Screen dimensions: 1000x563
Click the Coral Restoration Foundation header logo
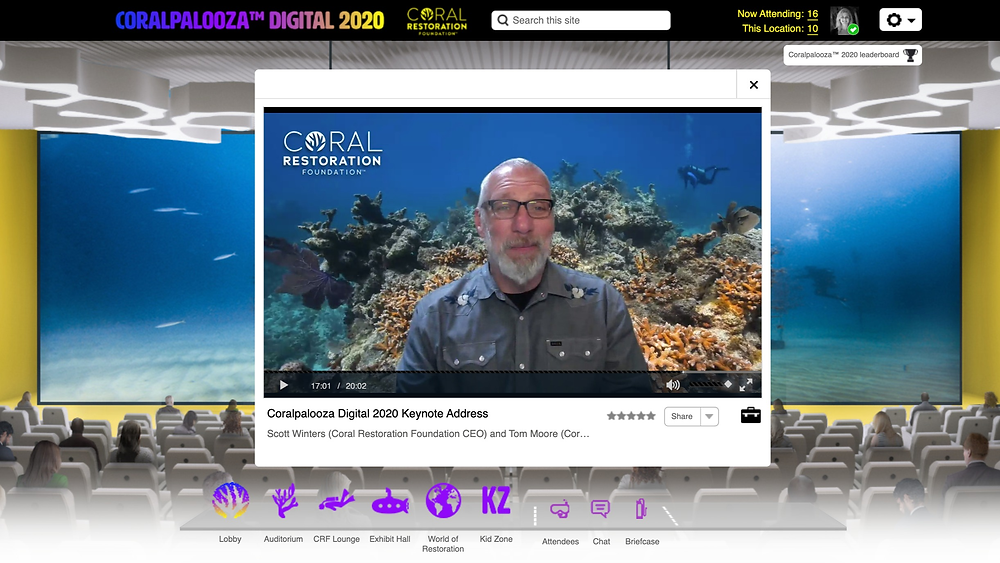437,21
